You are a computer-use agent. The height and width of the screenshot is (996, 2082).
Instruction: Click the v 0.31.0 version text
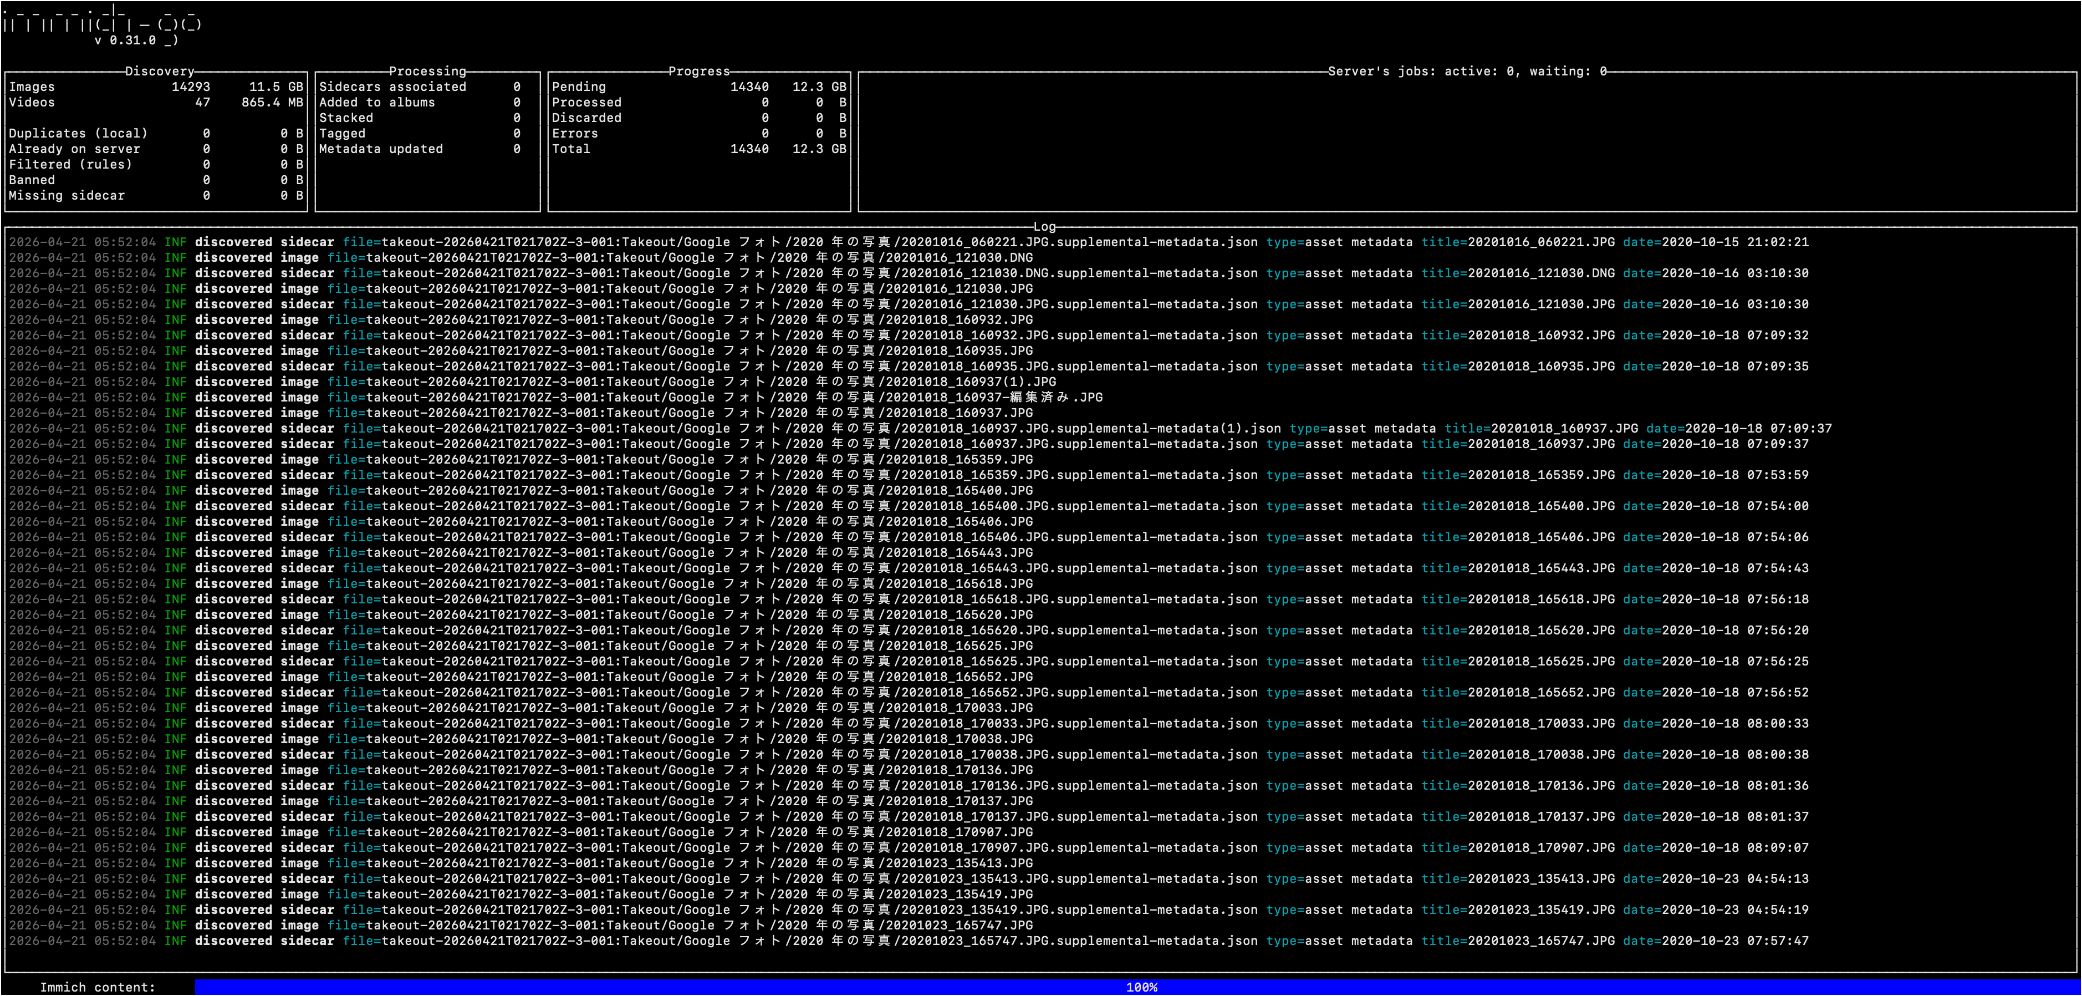point(126,41)
